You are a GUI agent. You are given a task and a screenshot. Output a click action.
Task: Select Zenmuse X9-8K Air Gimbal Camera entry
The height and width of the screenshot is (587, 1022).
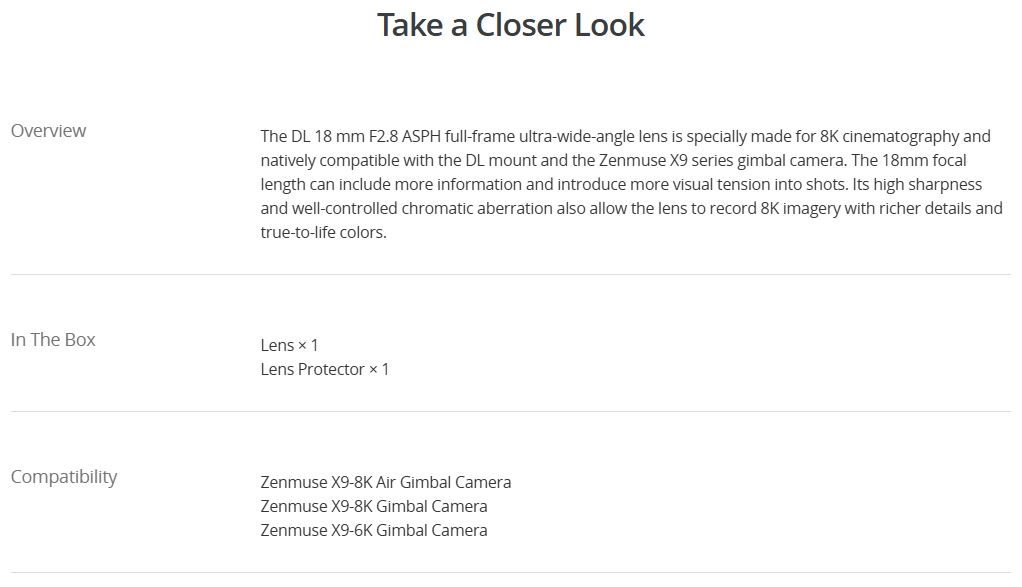pyautogui.click(x=385, y=482)
